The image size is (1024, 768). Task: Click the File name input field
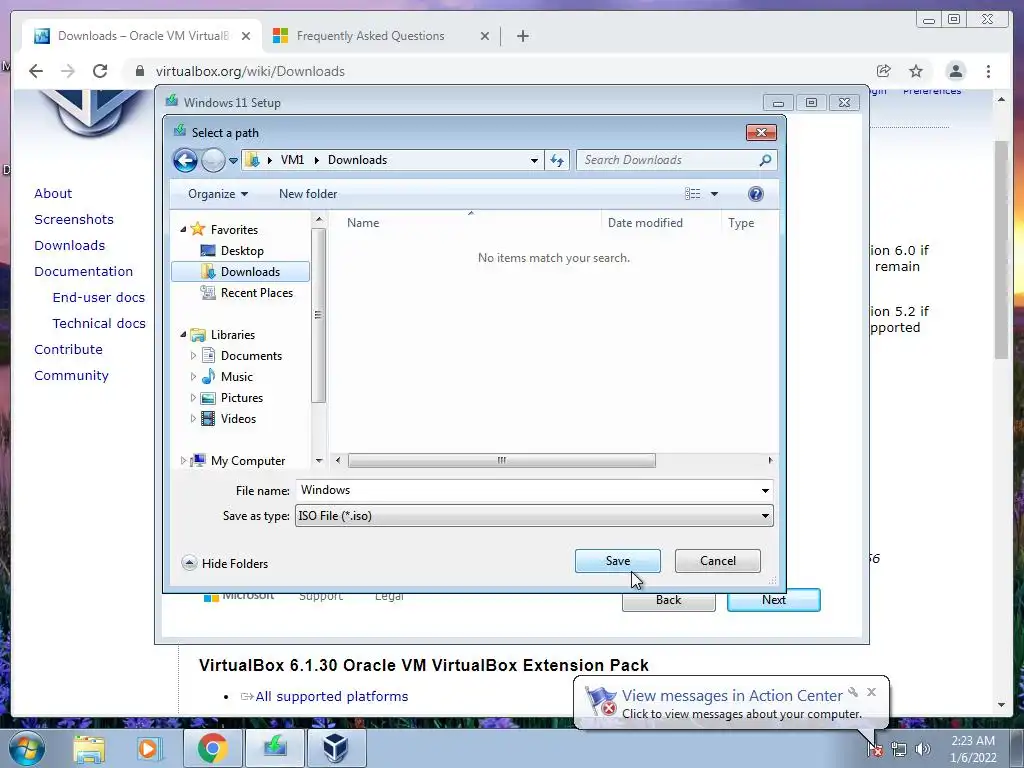[x=527, y=490]
